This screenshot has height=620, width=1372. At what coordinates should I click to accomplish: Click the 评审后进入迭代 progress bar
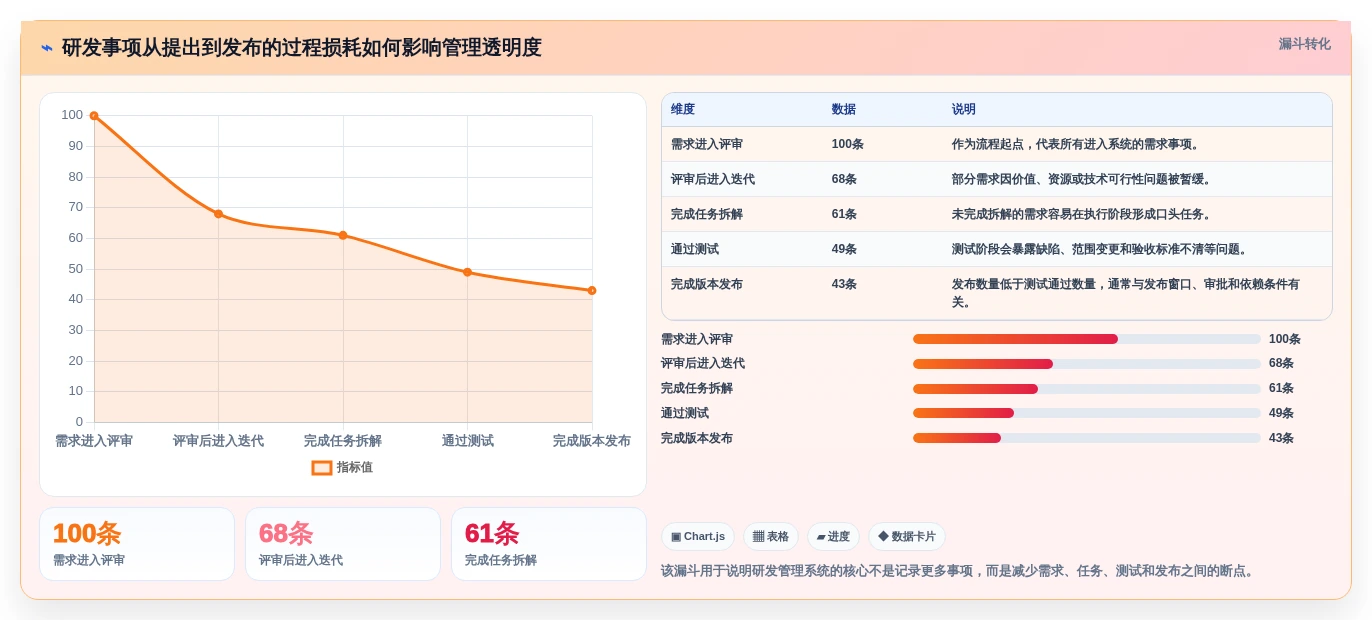point(1087,364)
